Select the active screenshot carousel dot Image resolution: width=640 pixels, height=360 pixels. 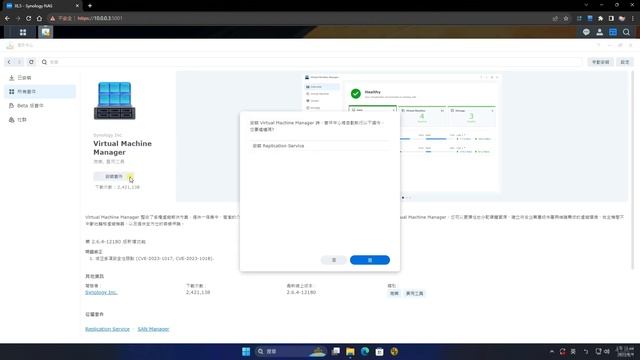click(403, 198)
